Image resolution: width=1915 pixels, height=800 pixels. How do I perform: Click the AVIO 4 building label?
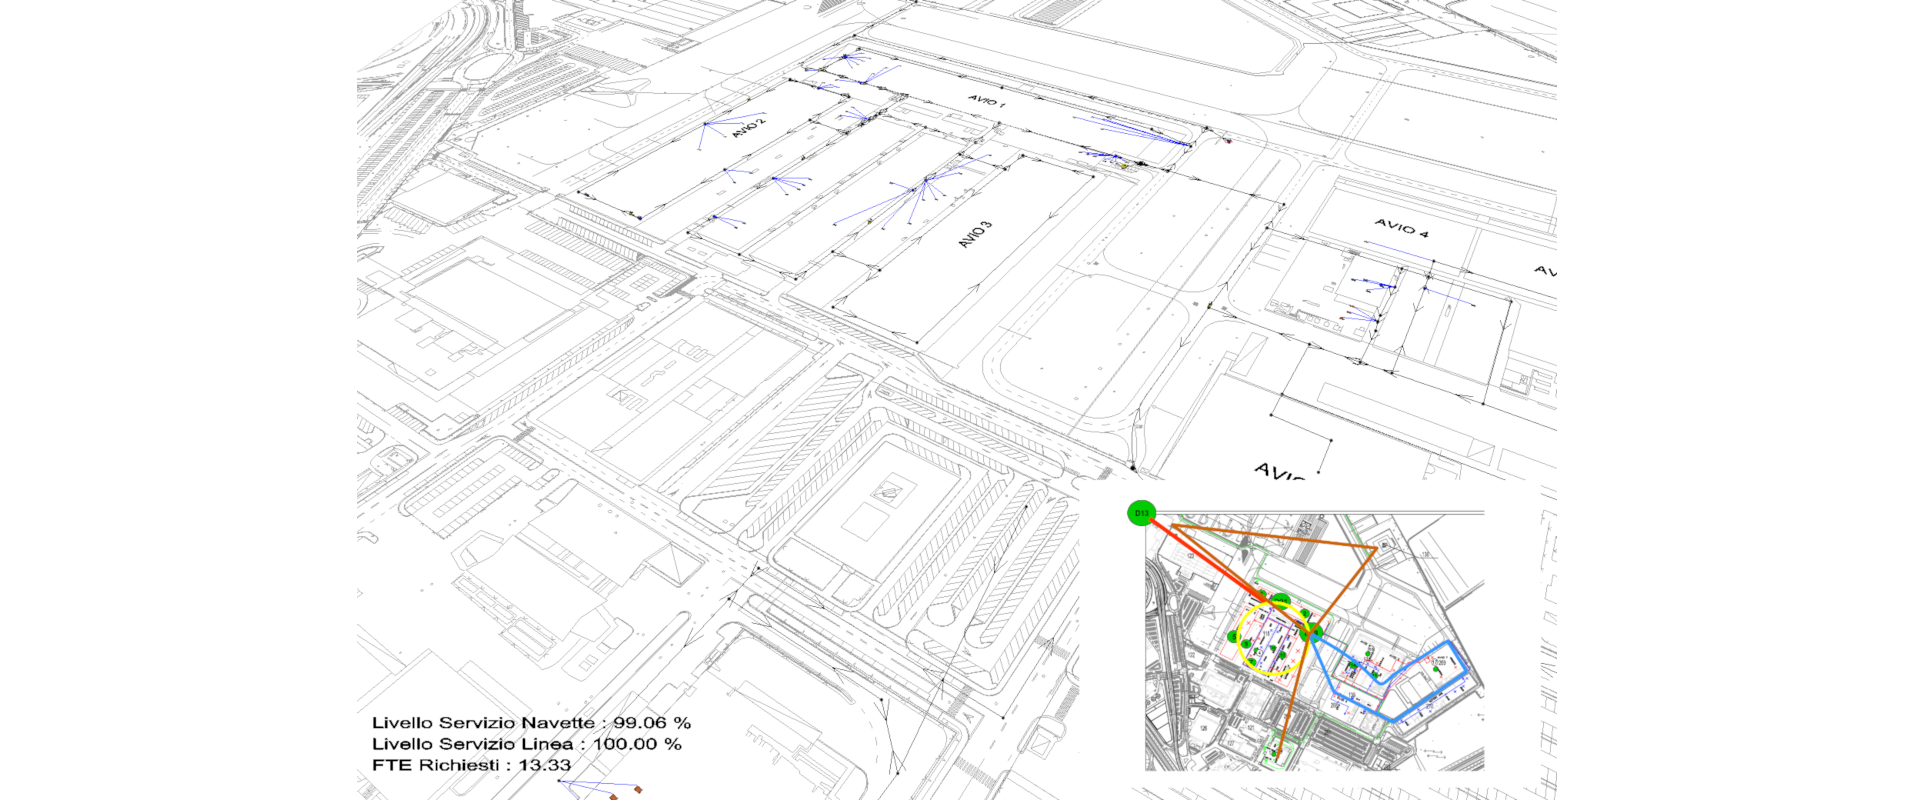[x=1401, y=228]
